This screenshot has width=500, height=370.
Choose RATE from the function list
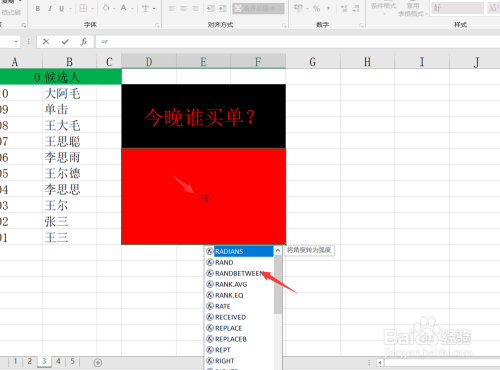point(240,306)
